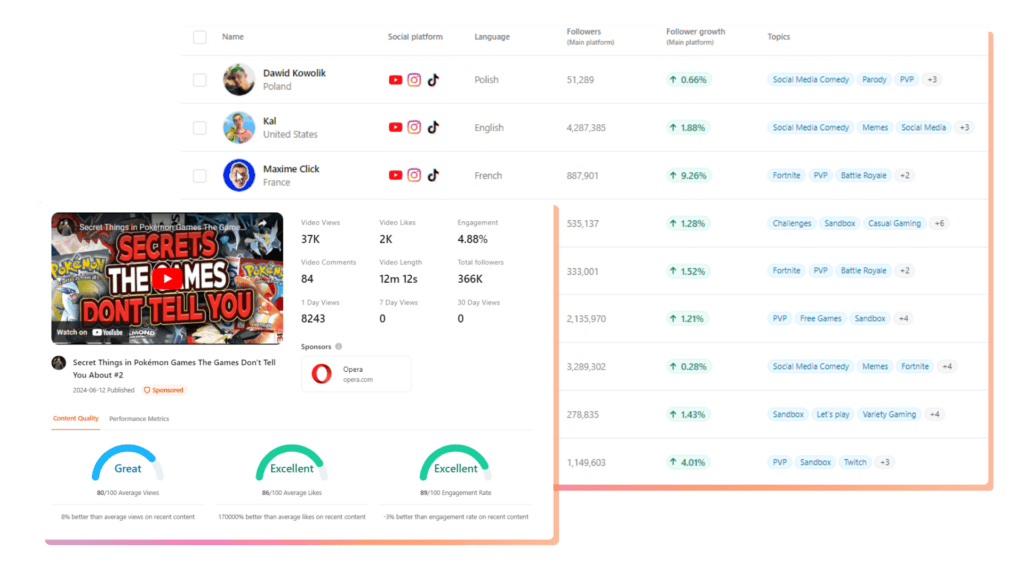Click the 8243 one-day views value

click(313, 319)
